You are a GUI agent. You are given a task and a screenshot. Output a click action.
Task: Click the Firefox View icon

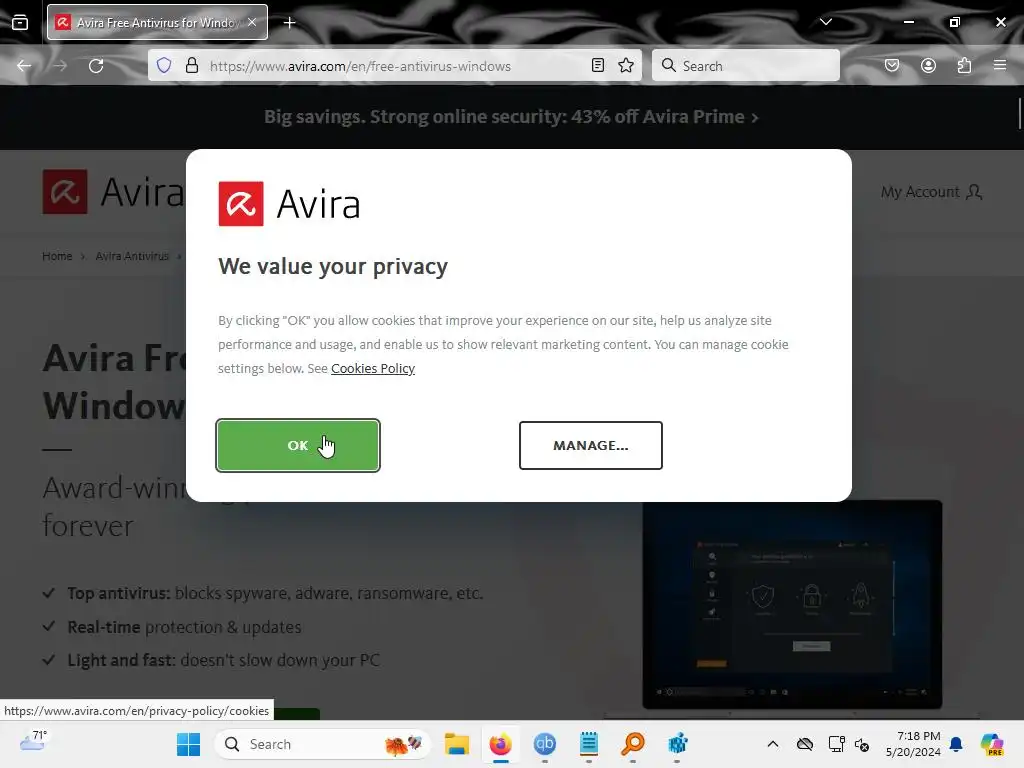pos(20,23)
